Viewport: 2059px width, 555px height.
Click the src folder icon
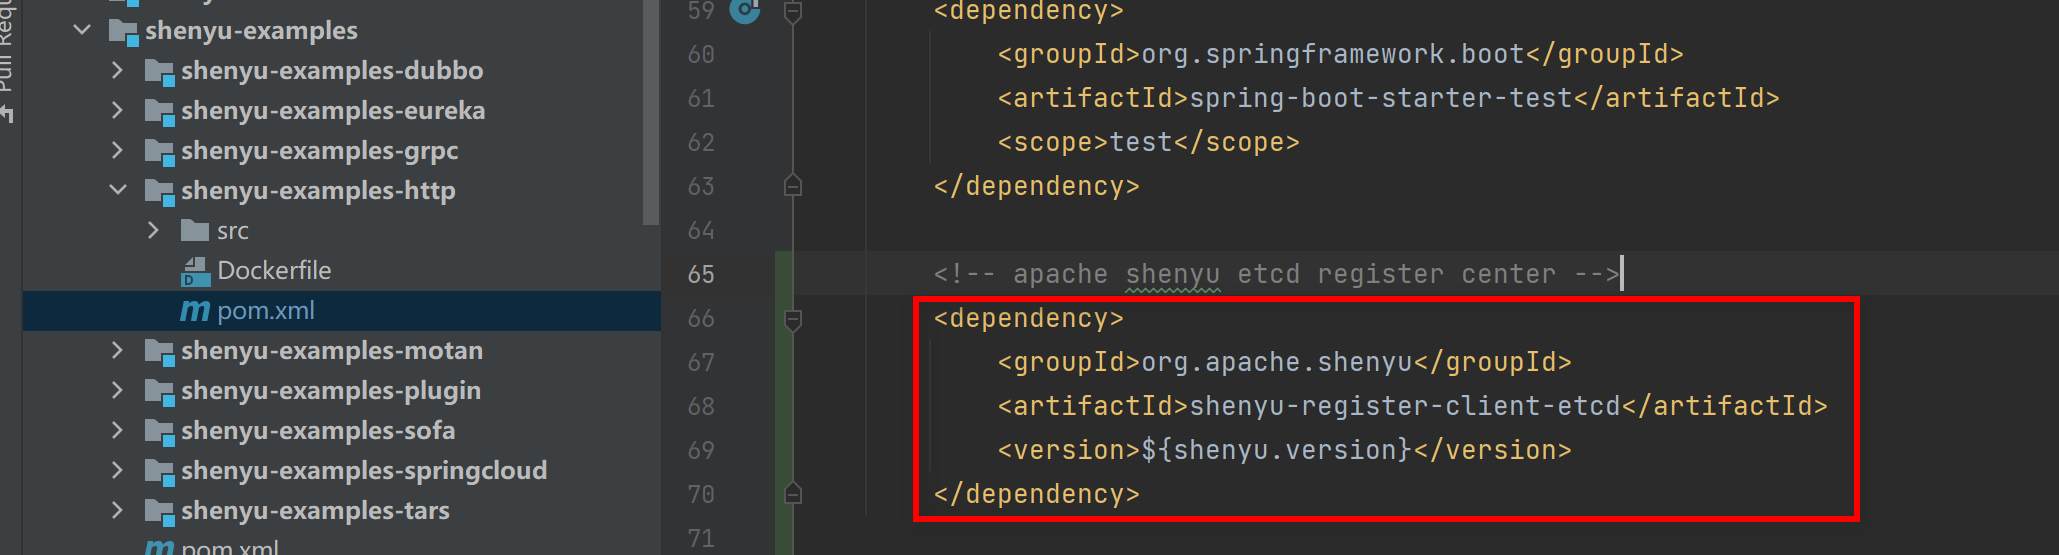pos(195,231)
